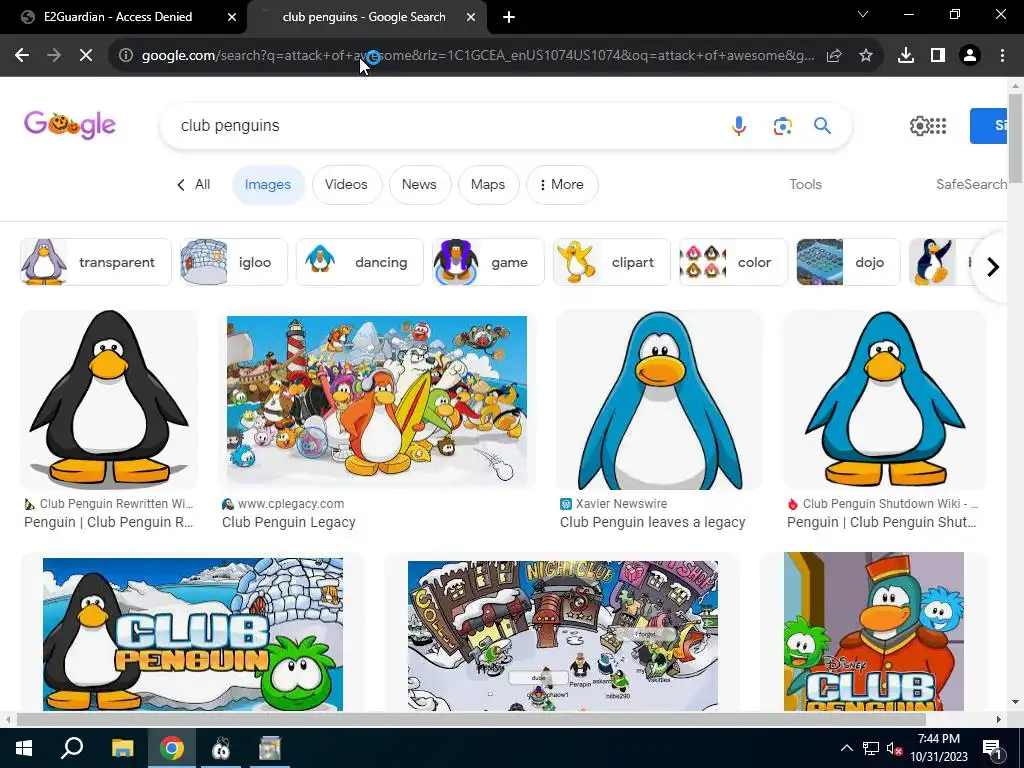Open the Xavier Newswire blue penguin image

point(660,400)
